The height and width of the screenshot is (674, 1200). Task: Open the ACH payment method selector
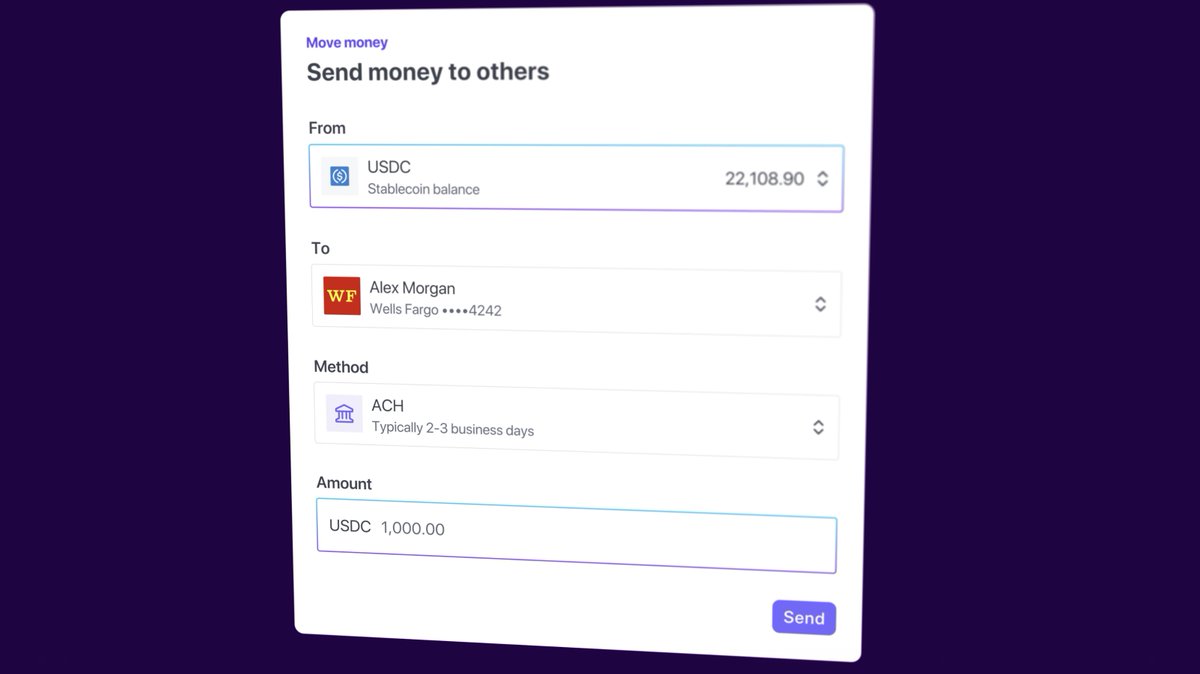coord(577,422)
